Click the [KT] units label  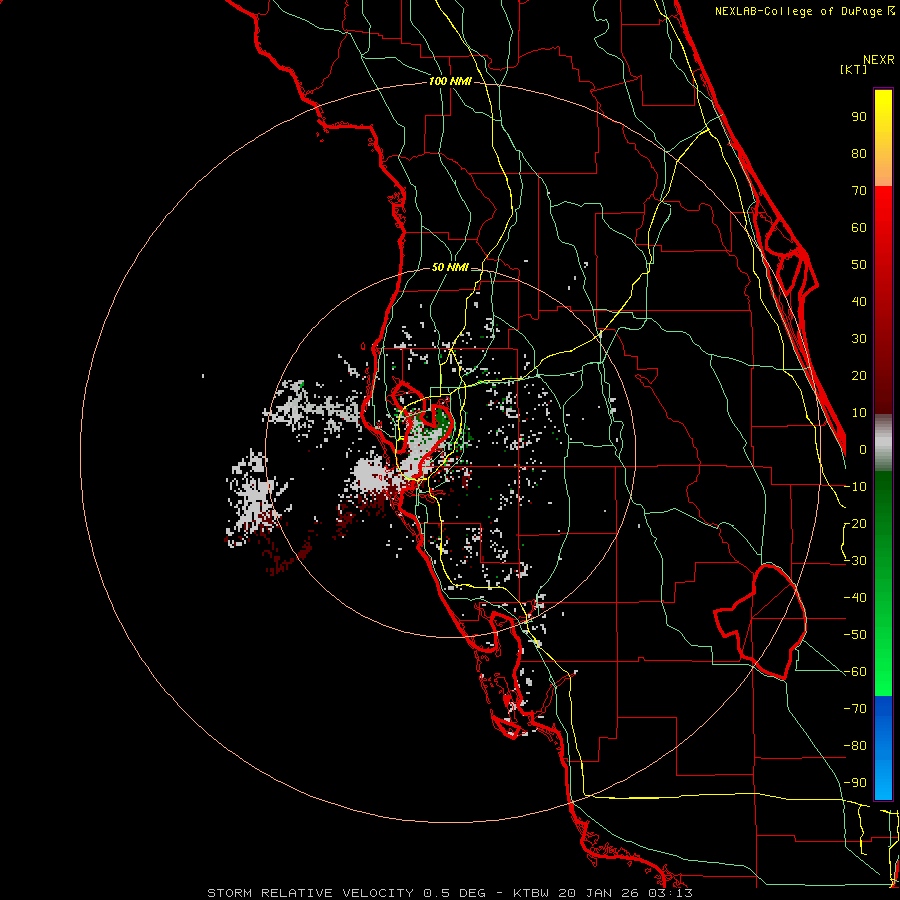(854, 69)
